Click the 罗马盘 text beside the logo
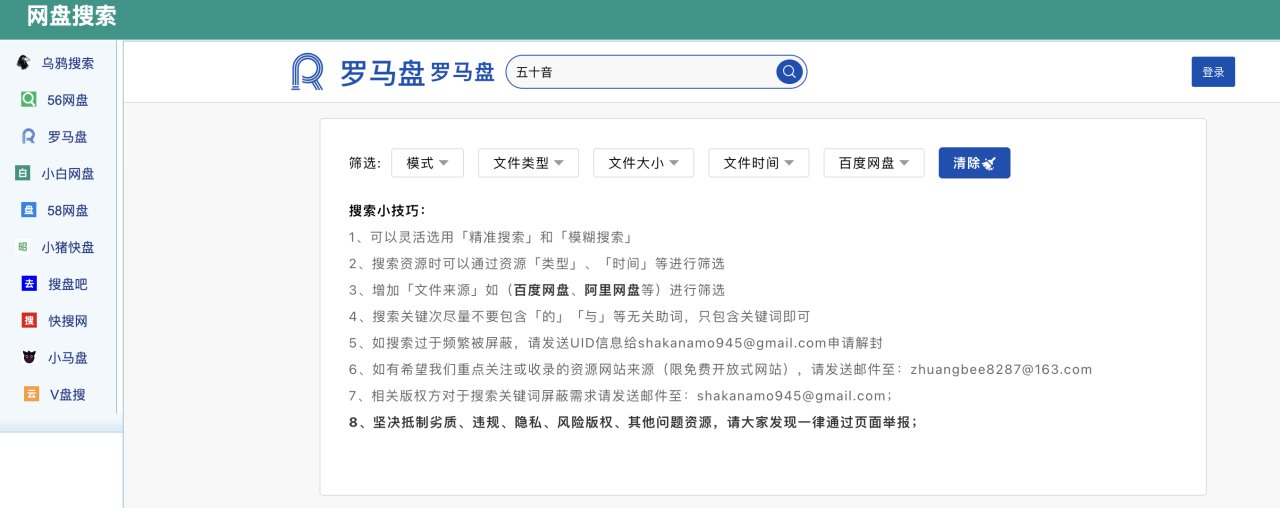1280x508 pixels. click(463, 72)
